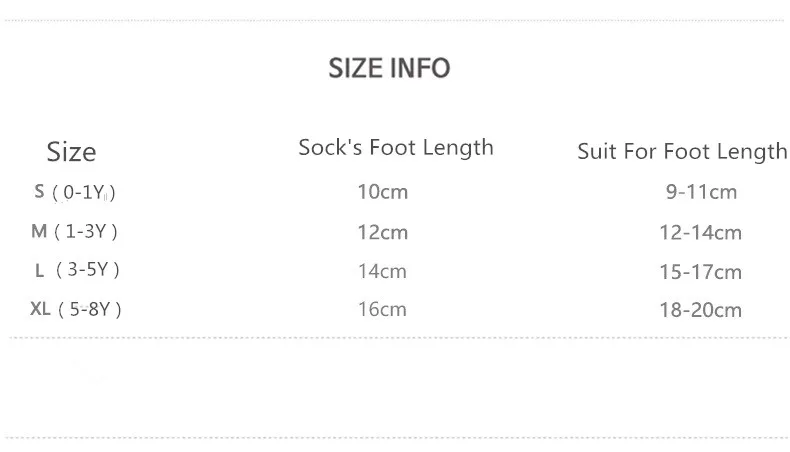This screenshot has width=790, height=452.
Task: Click the letter S size label
Action: pyautogui.click(x=39, y=191)
